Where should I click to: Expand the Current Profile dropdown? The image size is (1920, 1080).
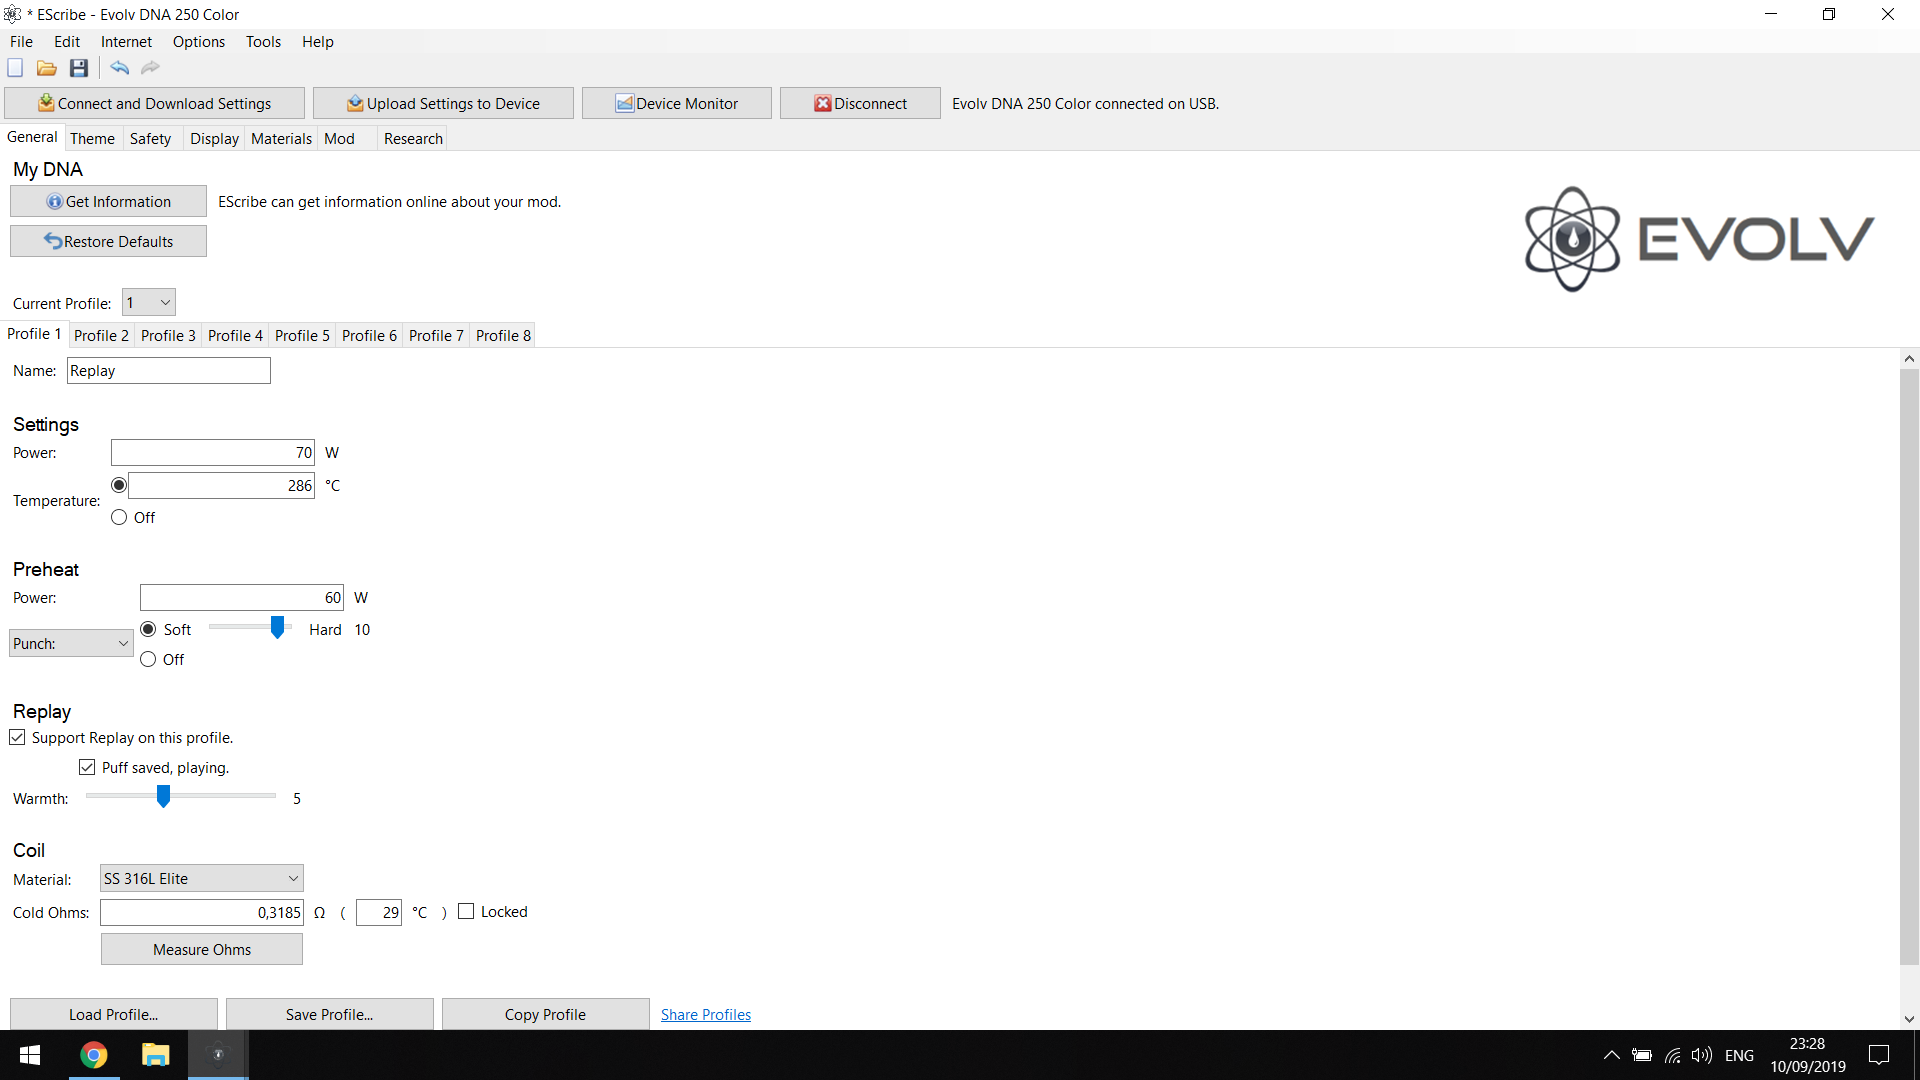coord(149,302)
